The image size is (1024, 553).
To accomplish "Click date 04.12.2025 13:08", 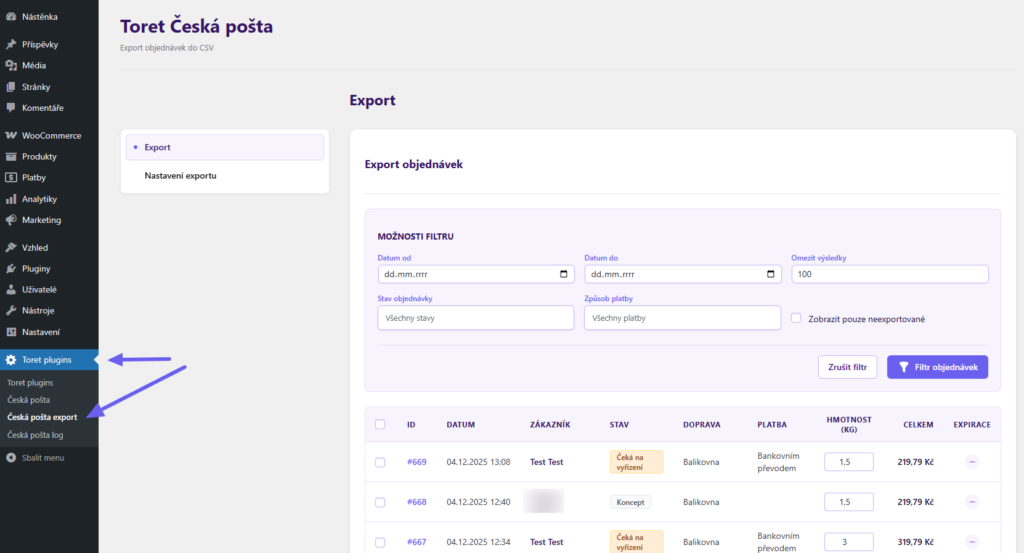I will click(479, 462).
